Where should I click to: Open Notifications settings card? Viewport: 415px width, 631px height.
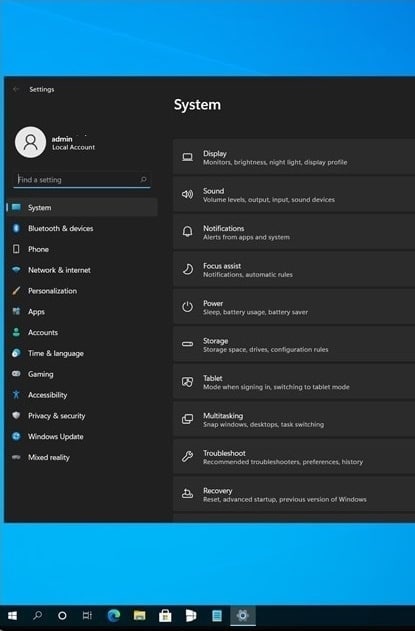click(x=294, y=232)
